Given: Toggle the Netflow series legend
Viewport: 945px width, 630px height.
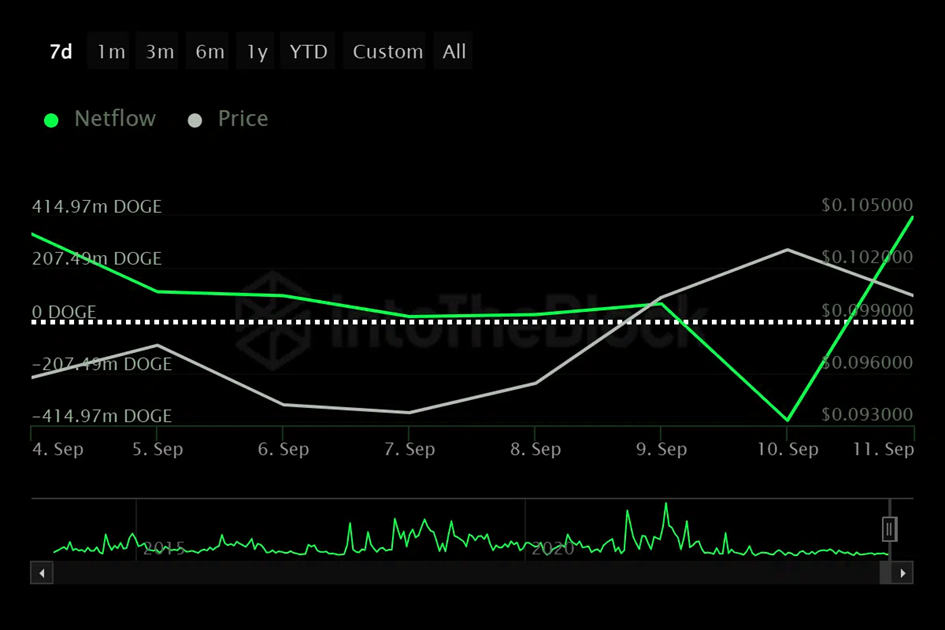Looking at the screenshot, I should (x=100, y=119).
